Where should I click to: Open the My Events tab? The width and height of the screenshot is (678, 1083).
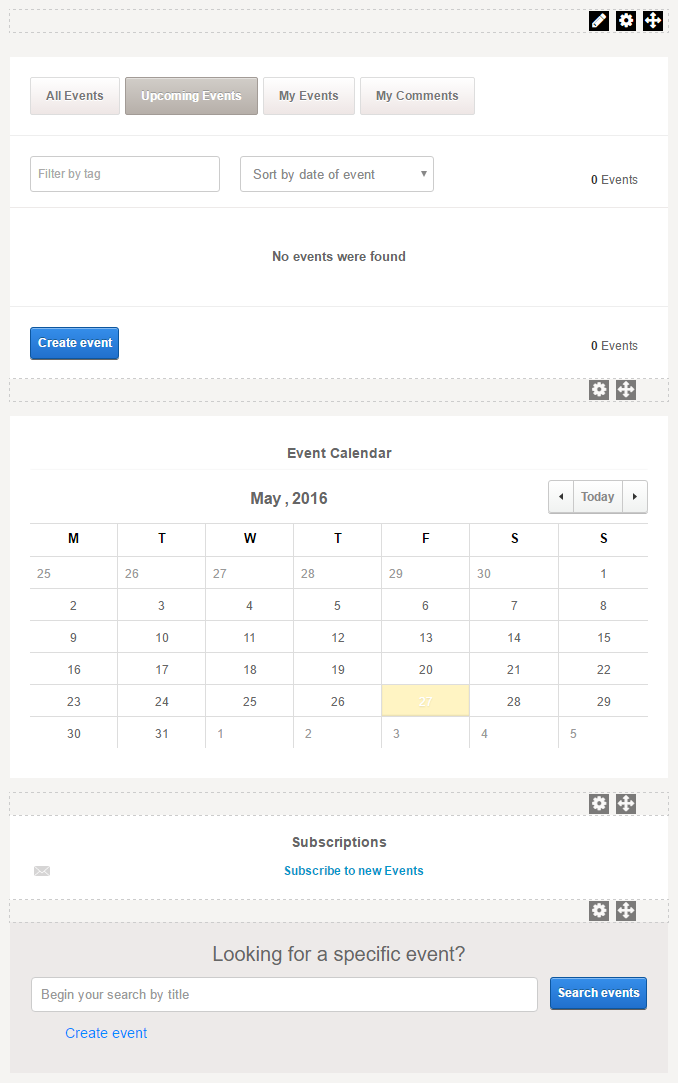click(x=309, y=96)
